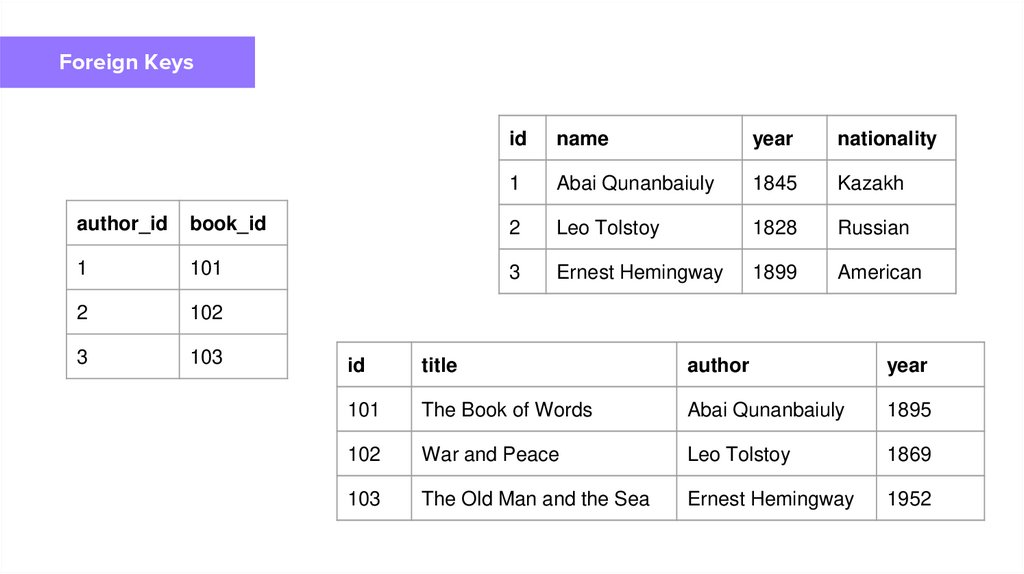Select The Old Man and the Sea cell
The height and width of the screenshot is (574, 1024).
point(543,498)
